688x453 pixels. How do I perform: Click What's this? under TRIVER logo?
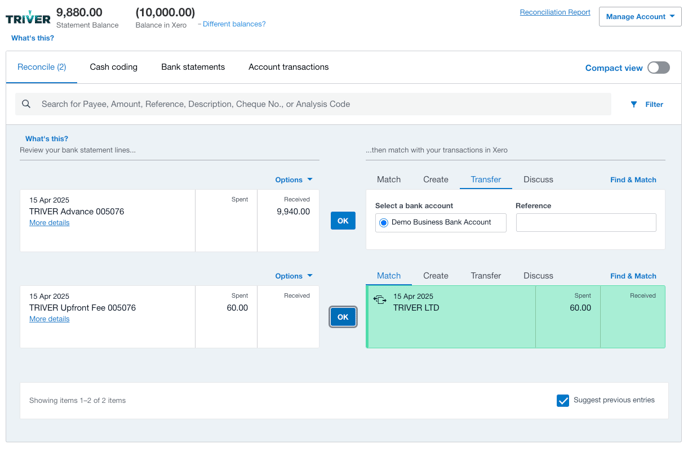tap(32, 38)
